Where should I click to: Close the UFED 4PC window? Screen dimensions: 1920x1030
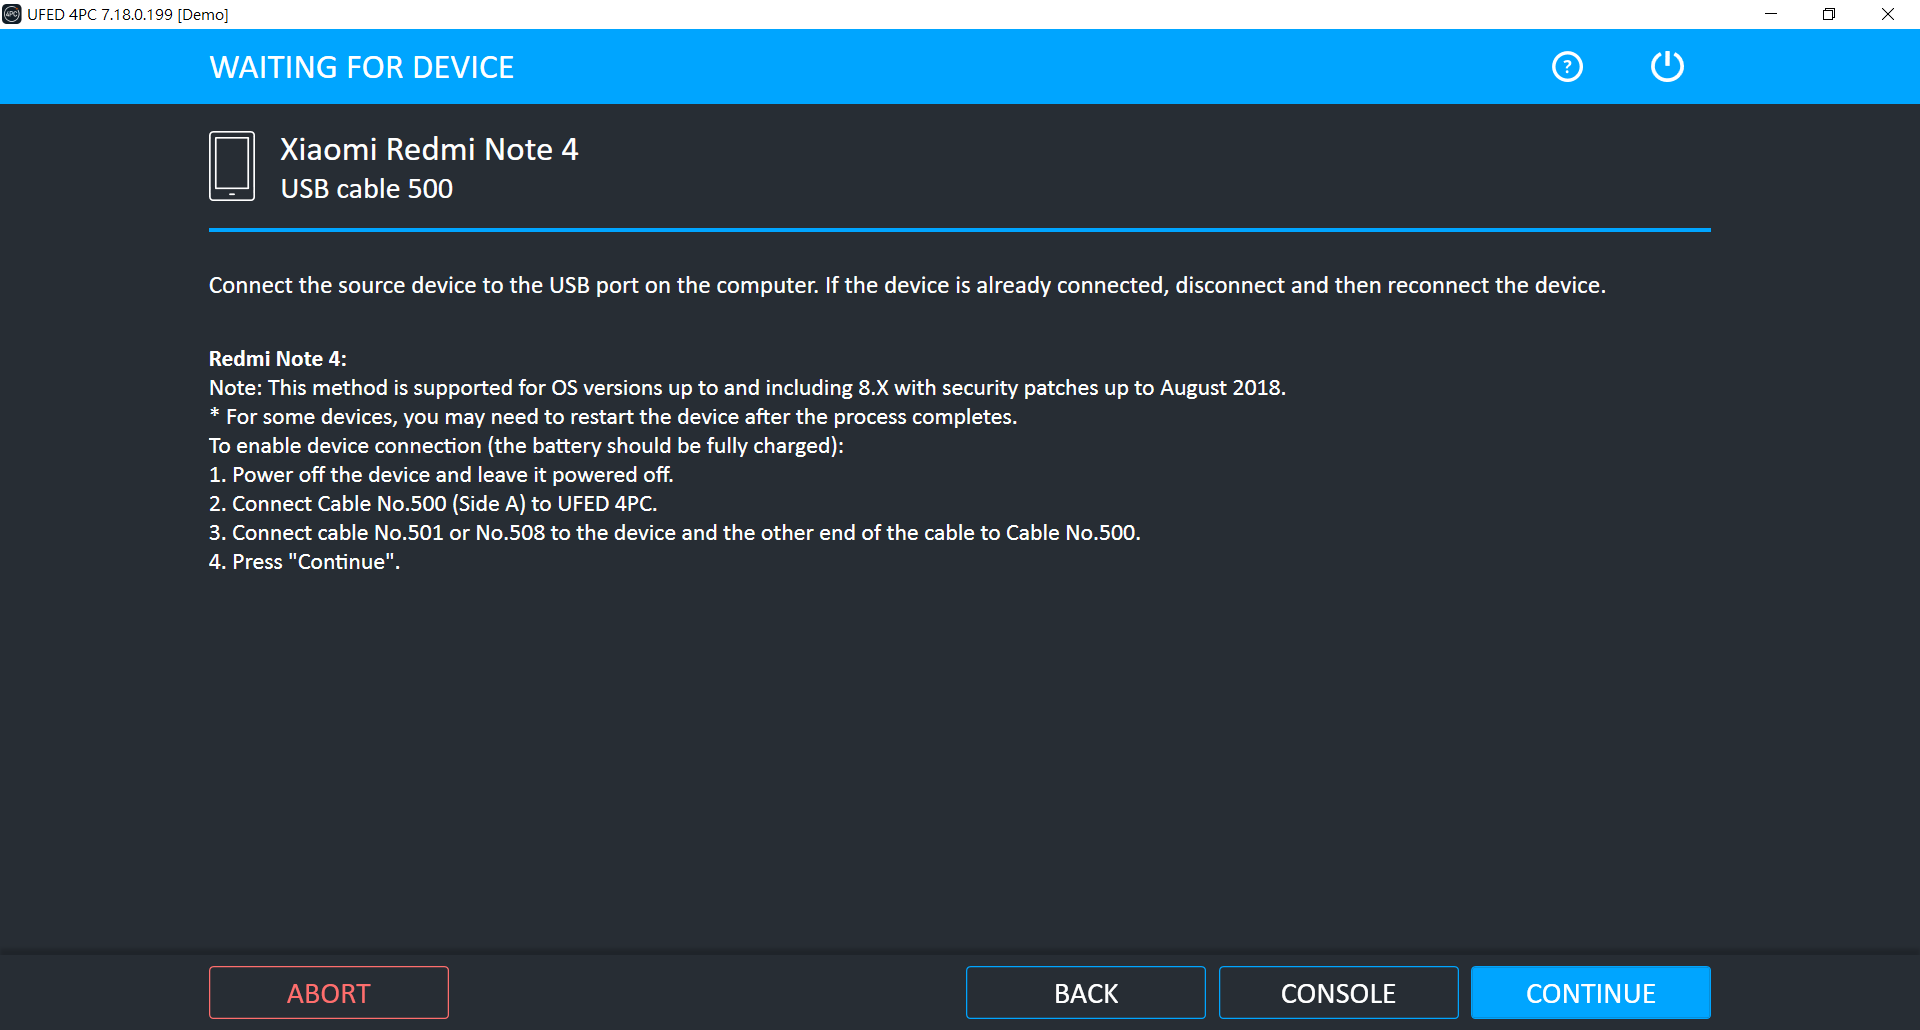[1888, 14]
